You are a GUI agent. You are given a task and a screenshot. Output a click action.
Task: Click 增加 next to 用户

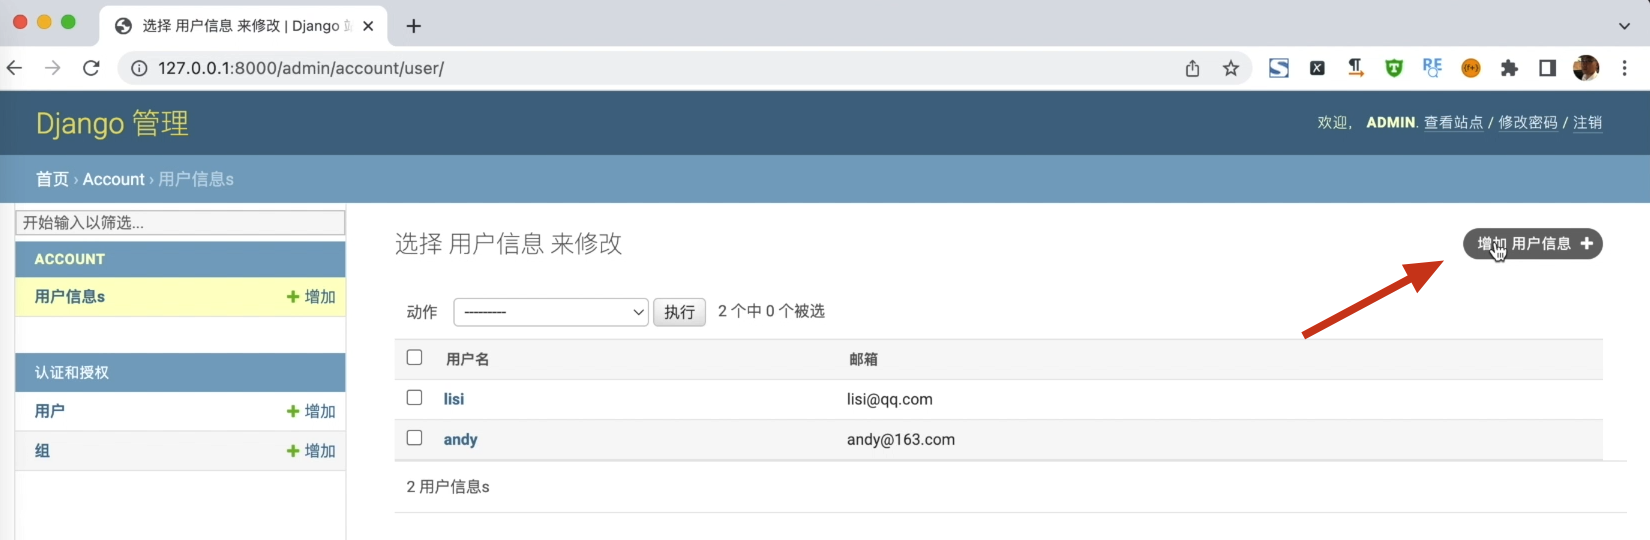[x=311, y=411]
